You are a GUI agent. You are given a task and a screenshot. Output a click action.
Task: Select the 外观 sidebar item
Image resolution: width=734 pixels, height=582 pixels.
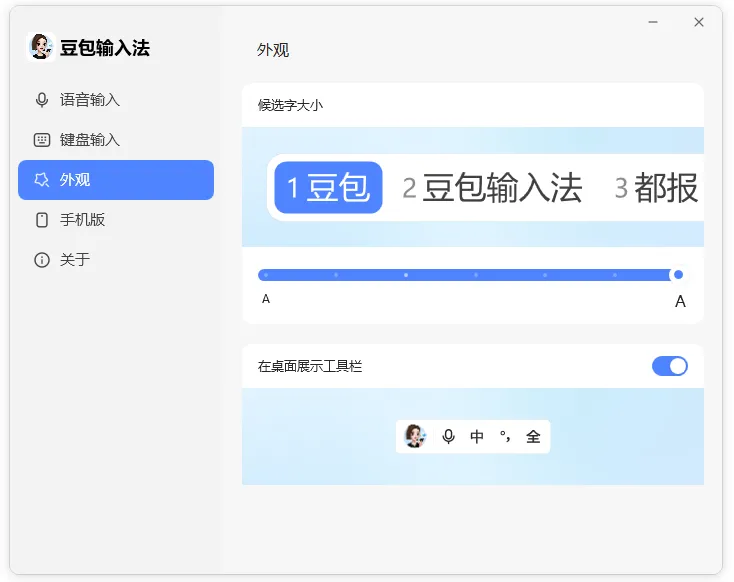pyautogui.click(x=116, y=180)
